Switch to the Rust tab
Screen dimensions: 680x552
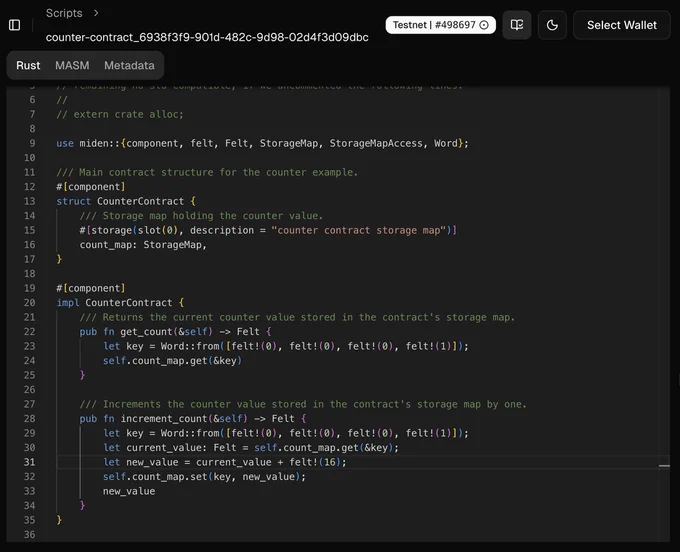click(x=28, y=65)
